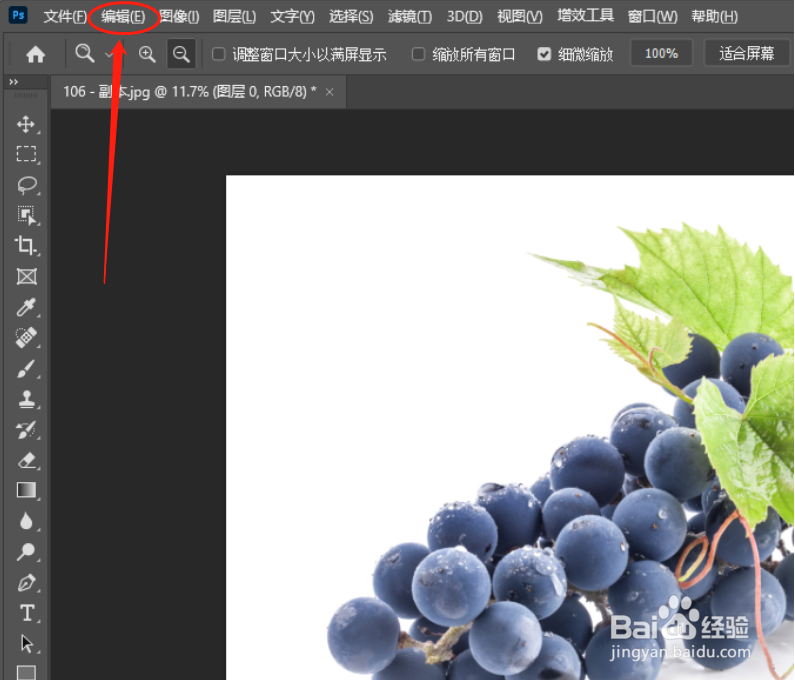795x680 pixels.
Task: Choose the Zoom In mode button
Action: click(147, 54)
